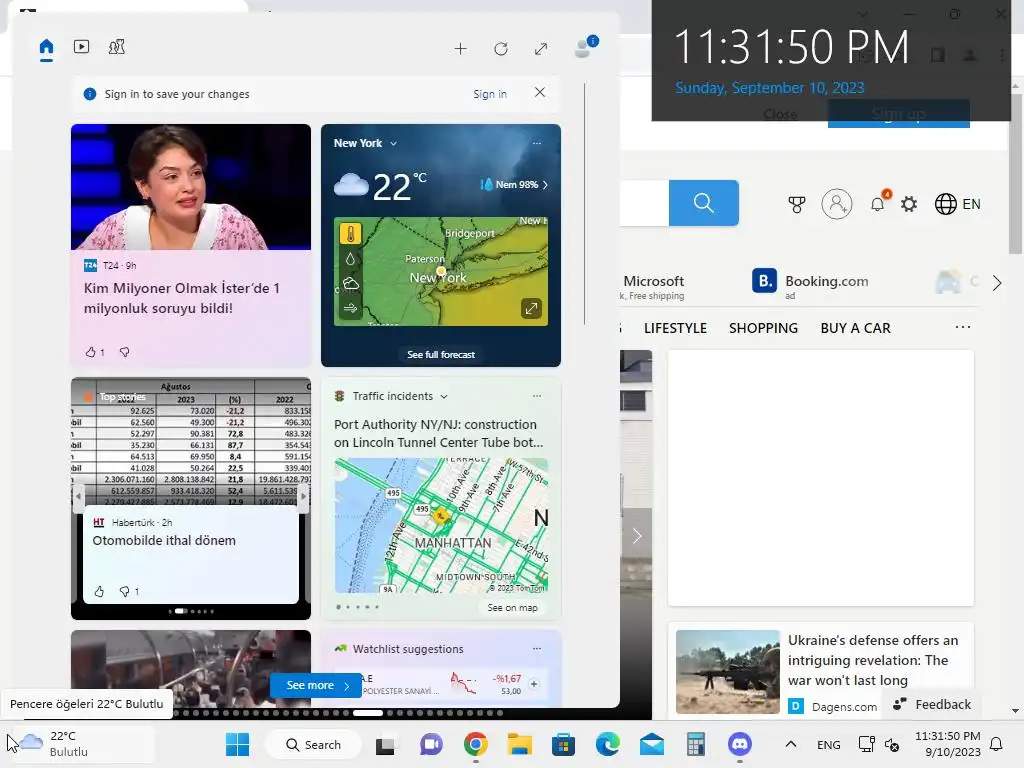1024x768 pixels.
Task: Click browser page vertical scrollbar
Action: (1016, 173)
